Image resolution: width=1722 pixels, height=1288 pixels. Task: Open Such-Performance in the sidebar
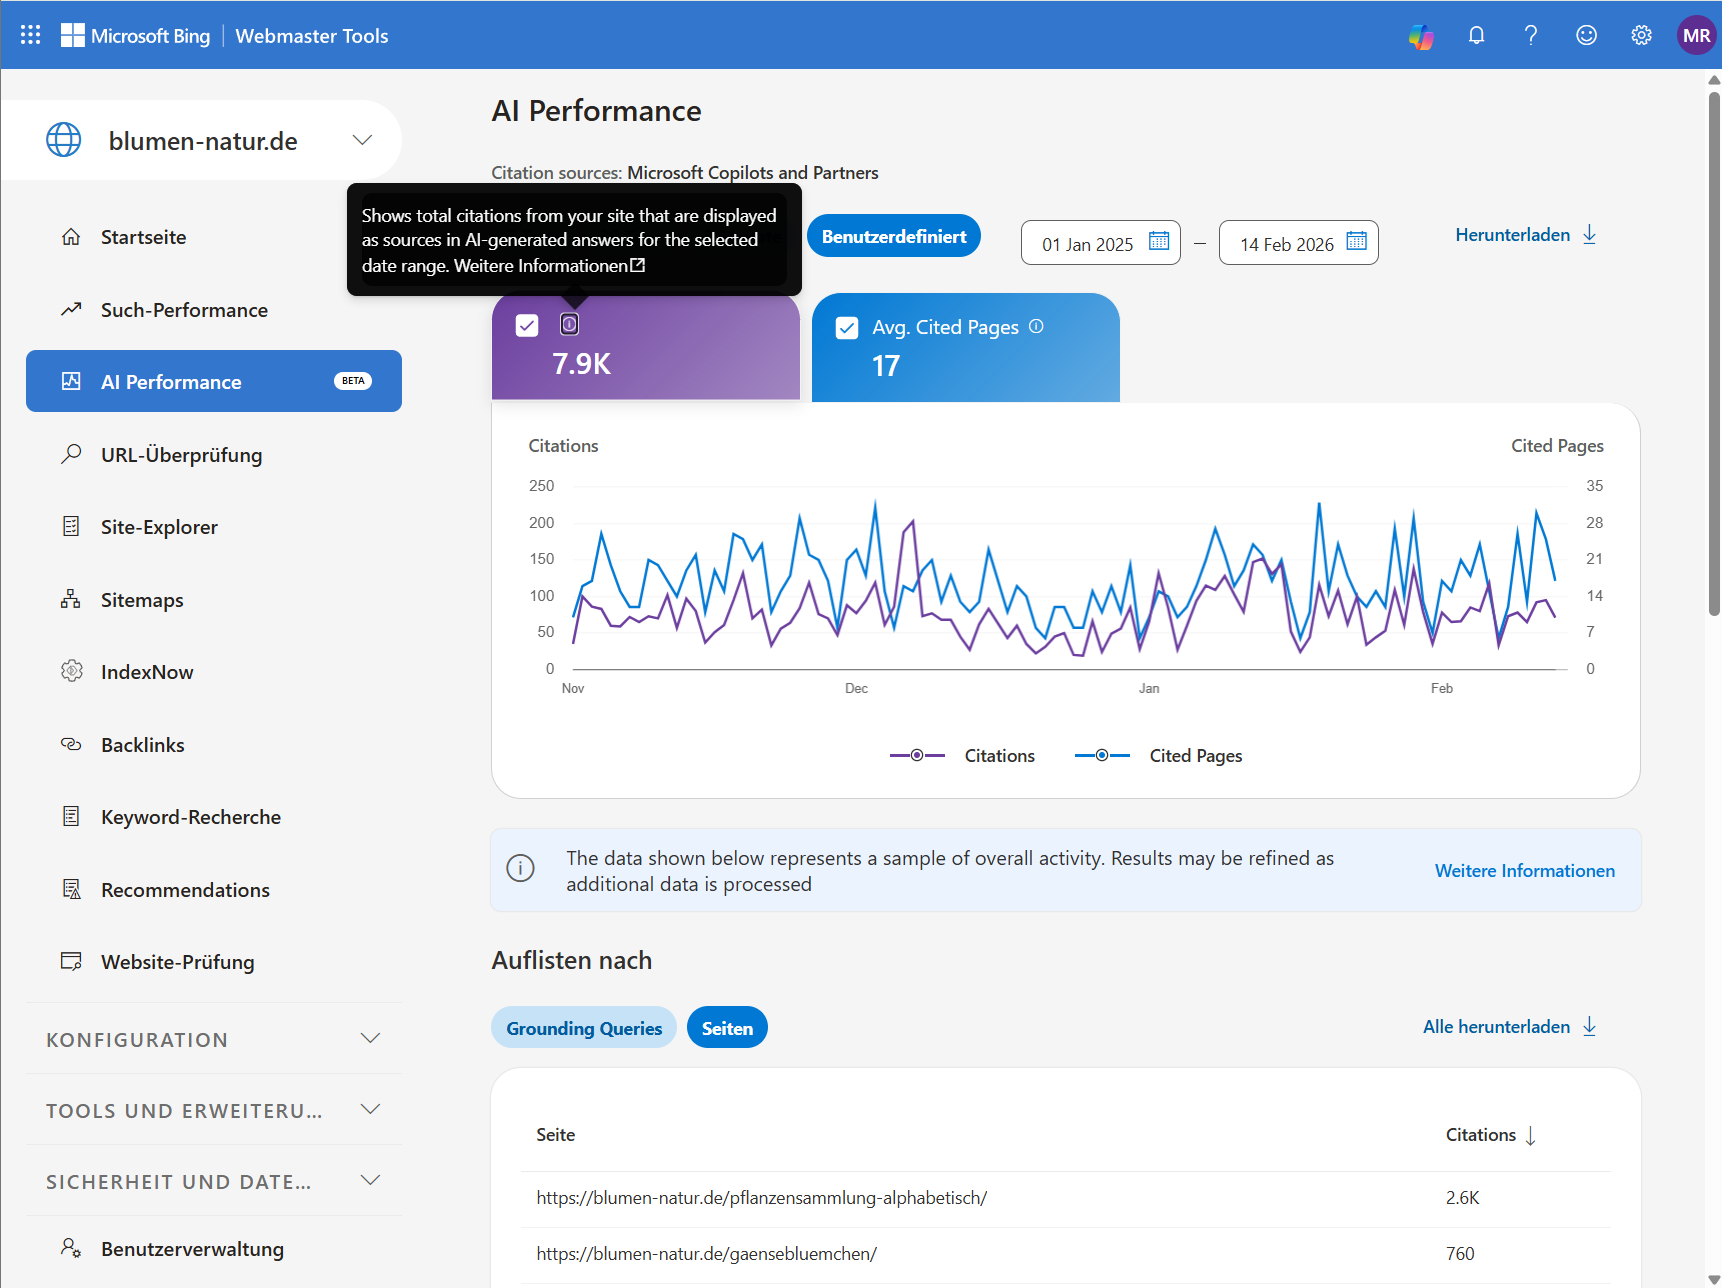tap(184, 310)
